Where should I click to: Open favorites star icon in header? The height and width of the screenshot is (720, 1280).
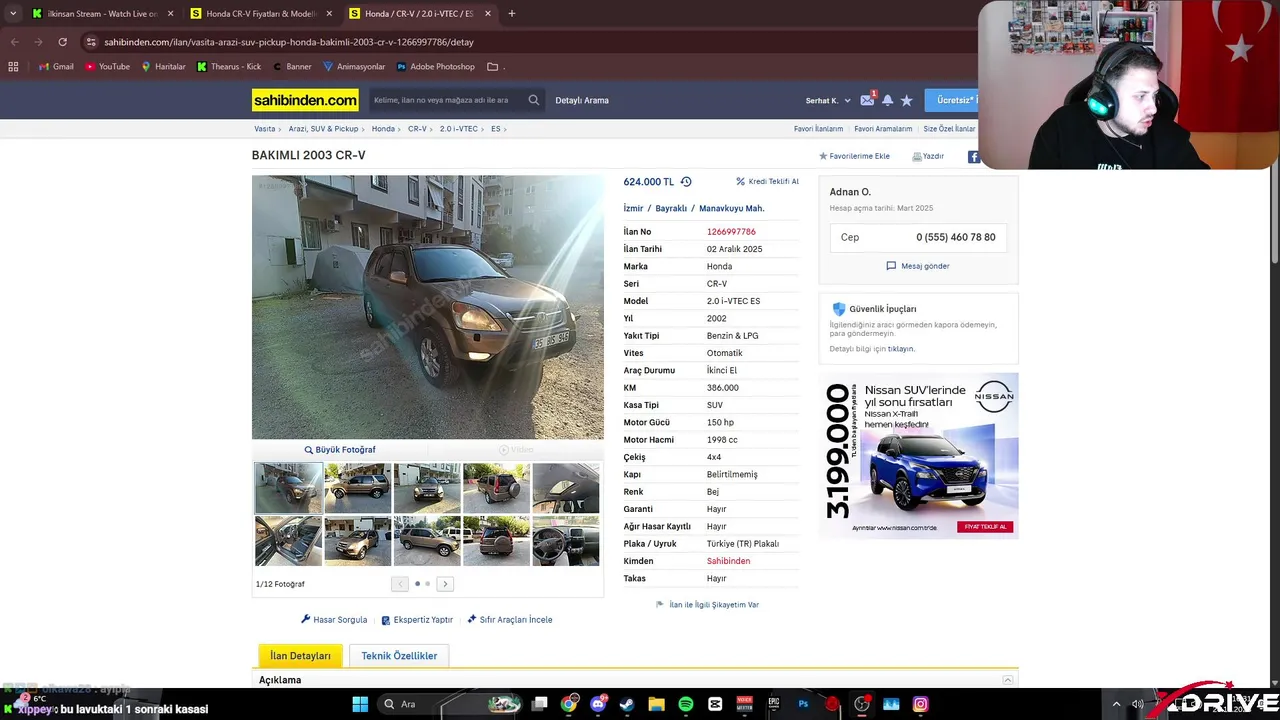906,100
